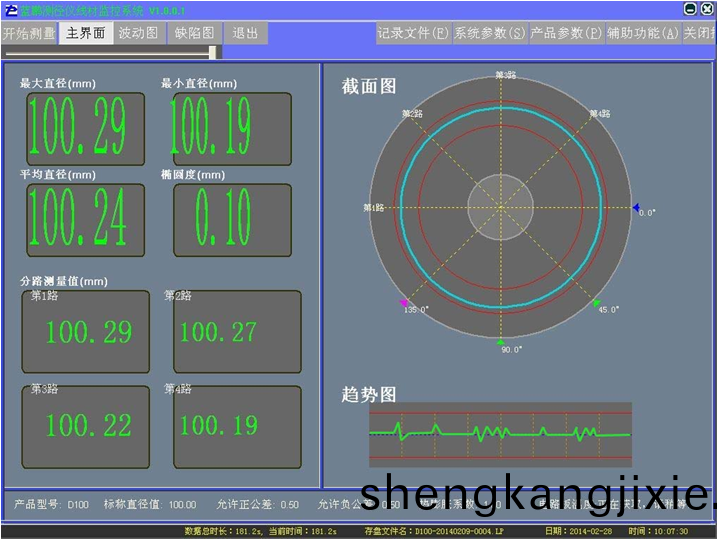This screenshot has width=717, height=539.
Task: Open the 系统参数(S) menu
Action: coord(489,33)
